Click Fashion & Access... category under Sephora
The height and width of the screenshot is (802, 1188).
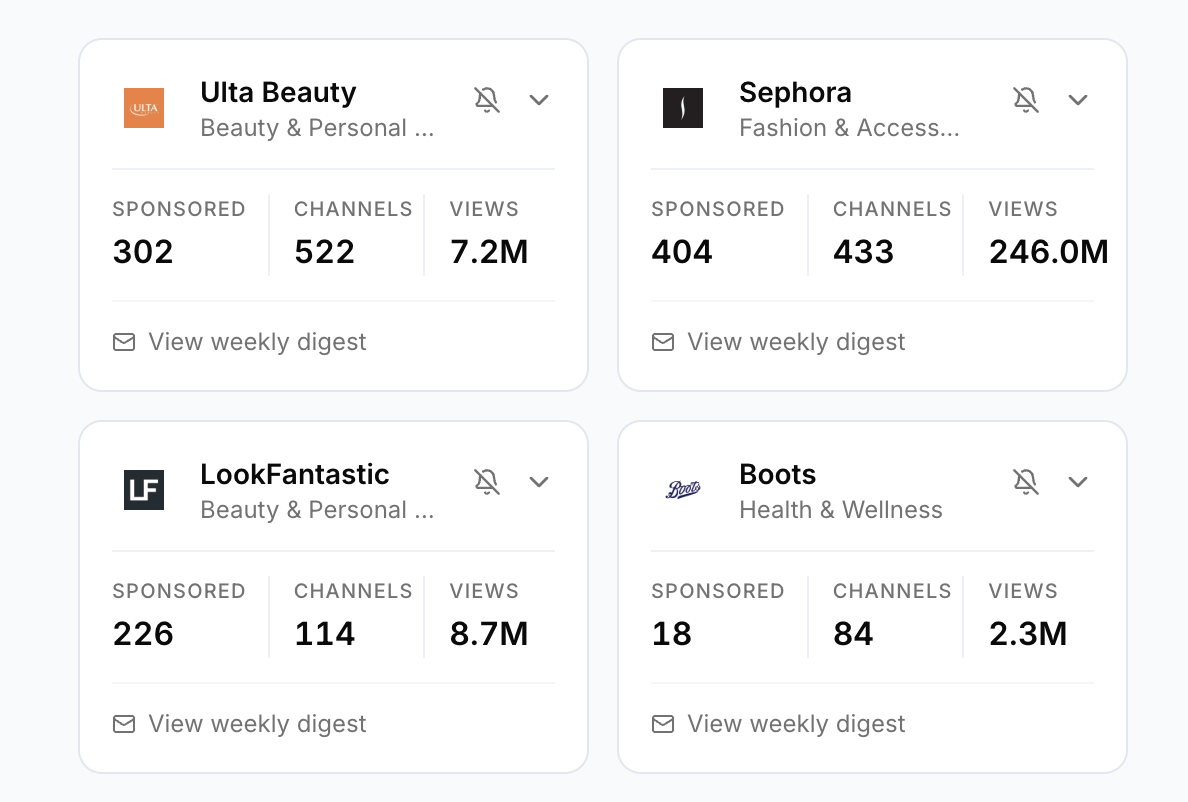pyautogui.click(x=849, y=128)
